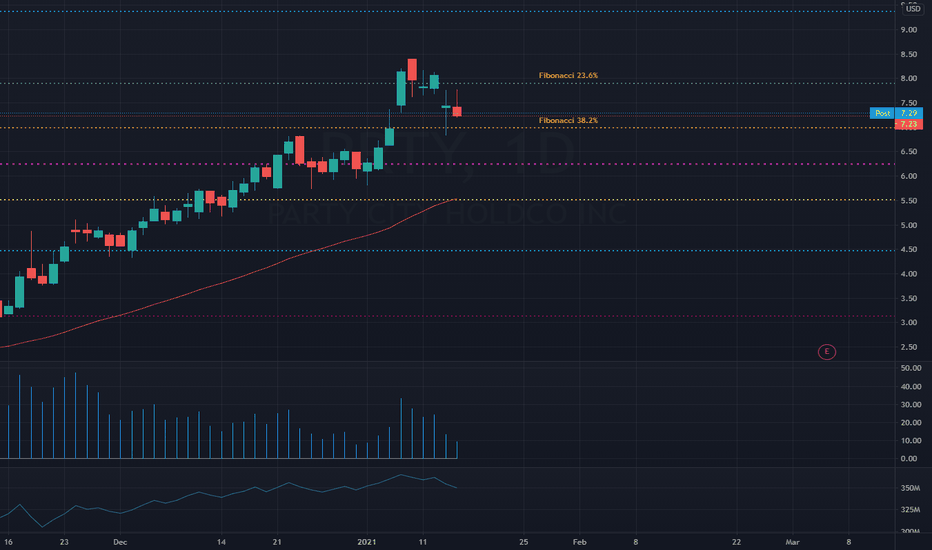Viewport: 932px width, 550px height.
Task: Click the '16' date axis label
Action: point(8,542)
